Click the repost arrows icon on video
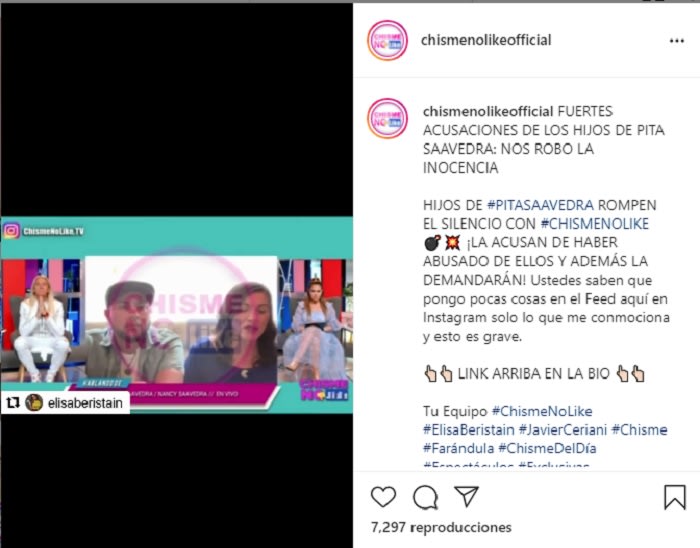Image resolution: width=700 pixels, height=548 pixels. [x=12, y=403]
